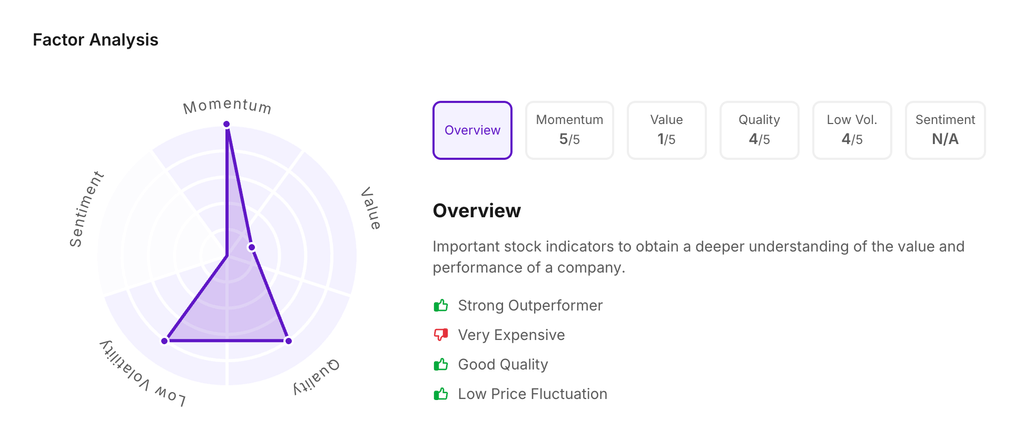Click the Strong Outperformer text
Viewport: 1024px width, 444px height.
pos(530,306)
